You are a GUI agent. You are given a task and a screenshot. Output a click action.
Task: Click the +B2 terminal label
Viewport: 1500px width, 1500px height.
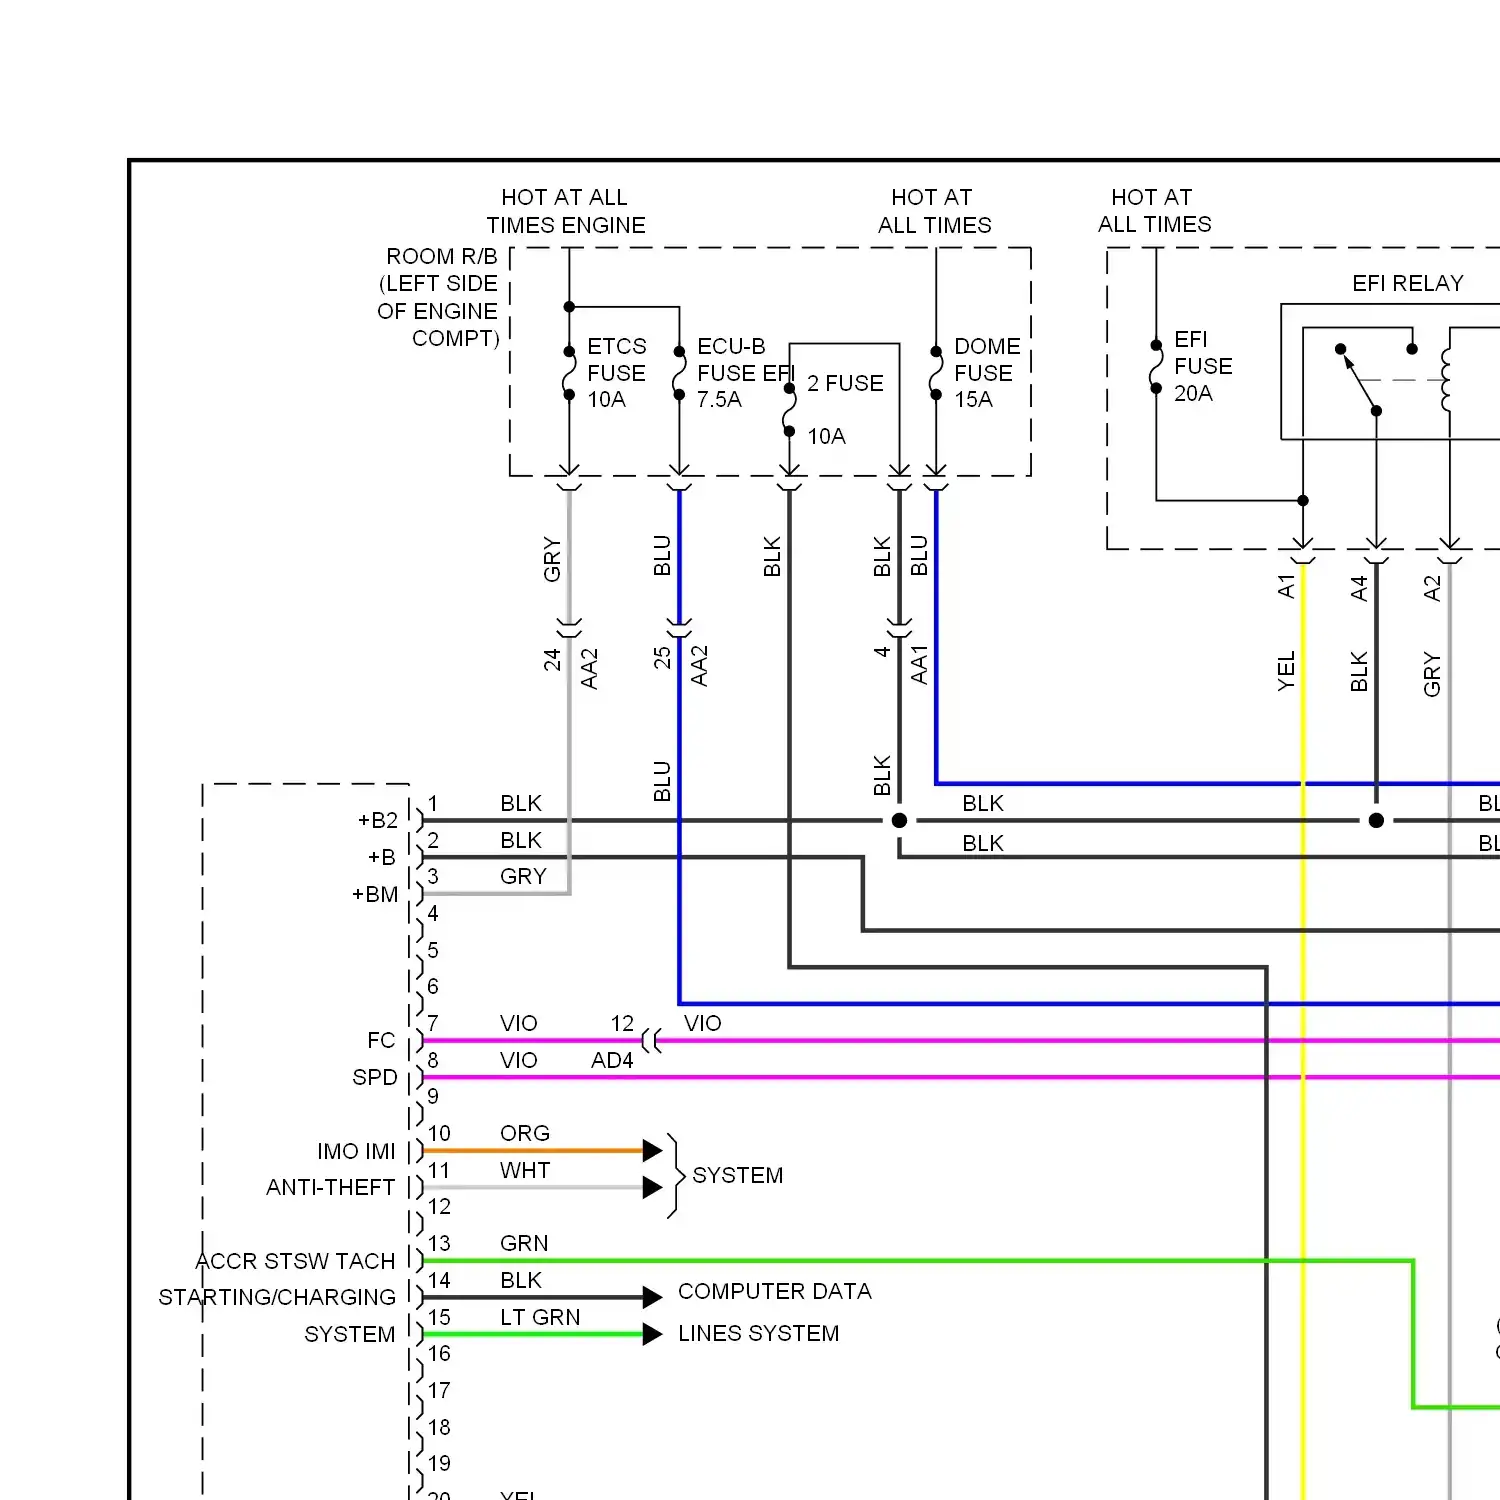pyautogui.click(x=378, y=820)
